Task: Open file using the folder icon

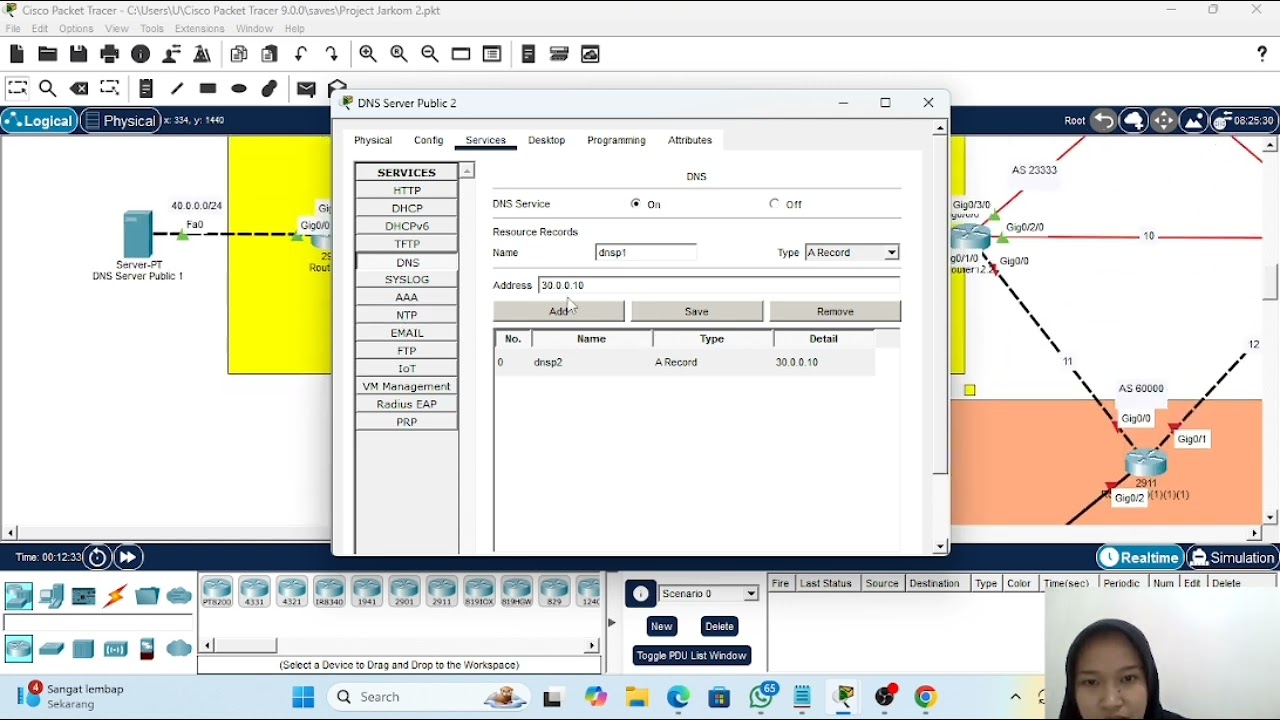Action: pos(48,54)
